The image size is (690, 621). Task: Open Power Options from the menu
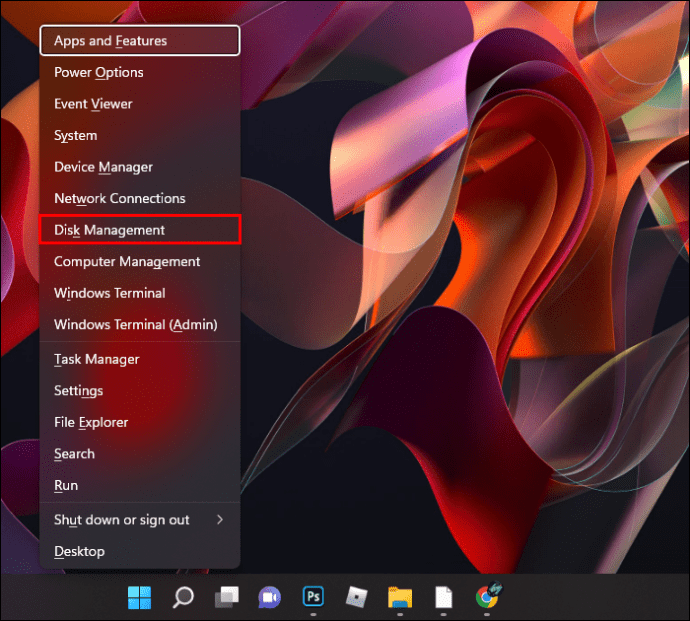140,72
